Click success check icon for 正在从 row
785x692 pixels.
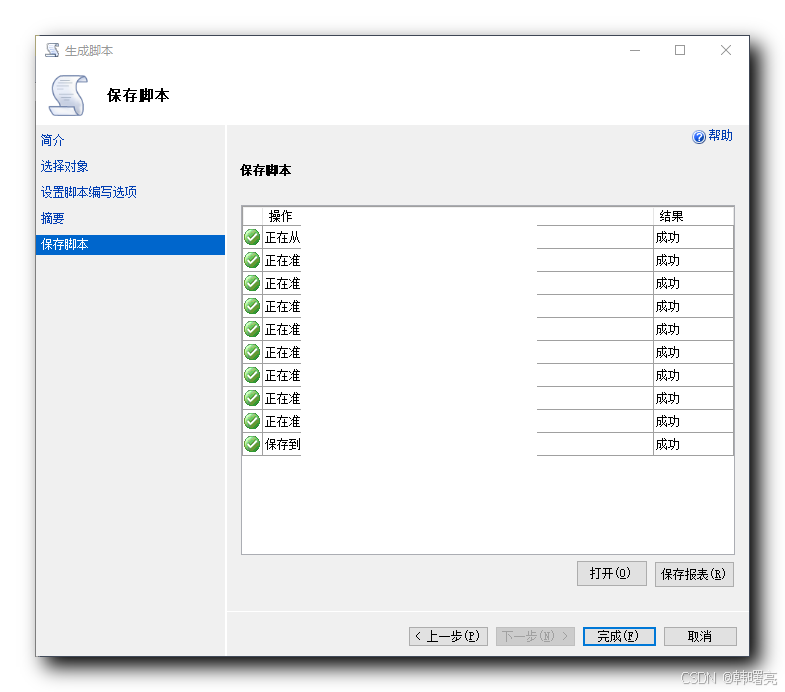point(252,237)
